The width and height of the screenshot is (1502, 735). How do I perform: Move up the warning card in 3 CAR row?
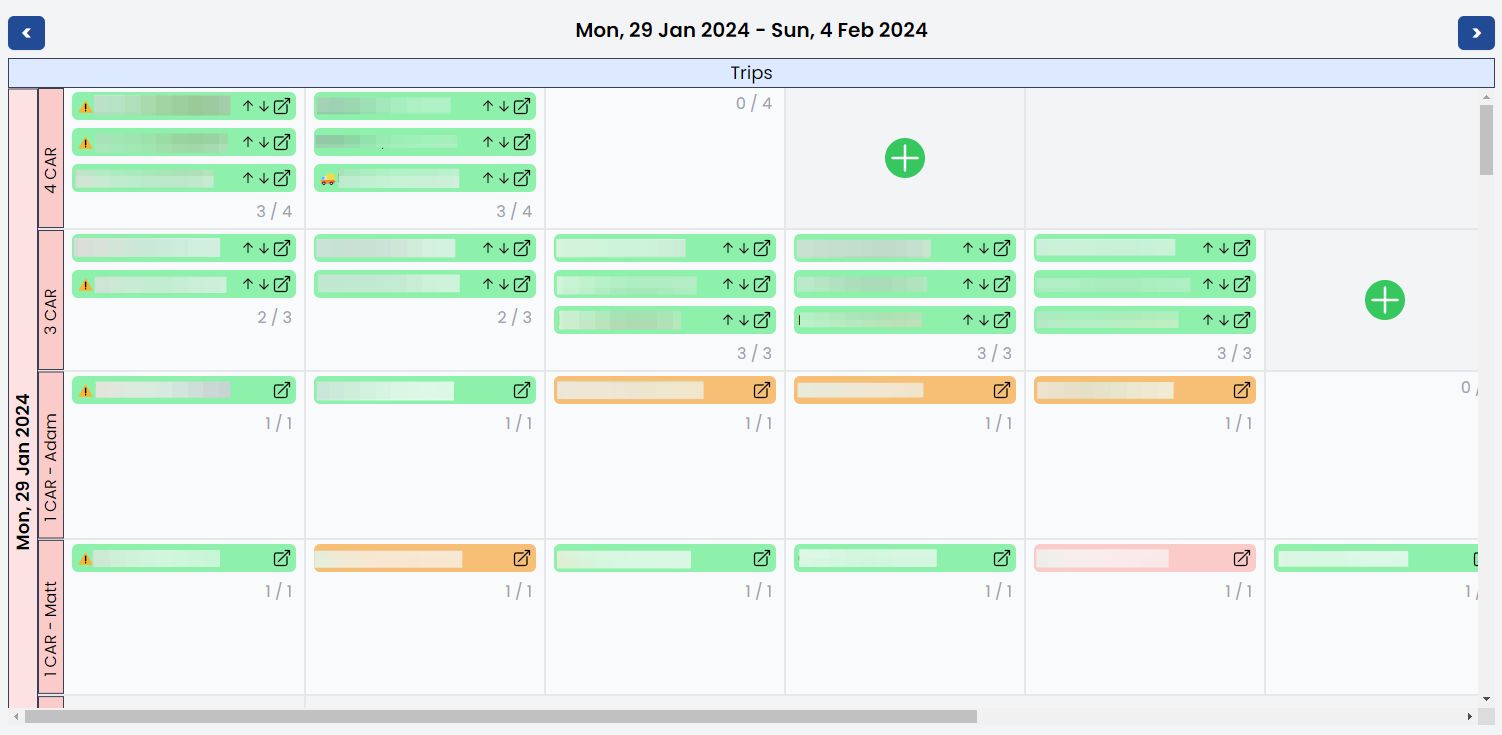[x=248, y=284]
